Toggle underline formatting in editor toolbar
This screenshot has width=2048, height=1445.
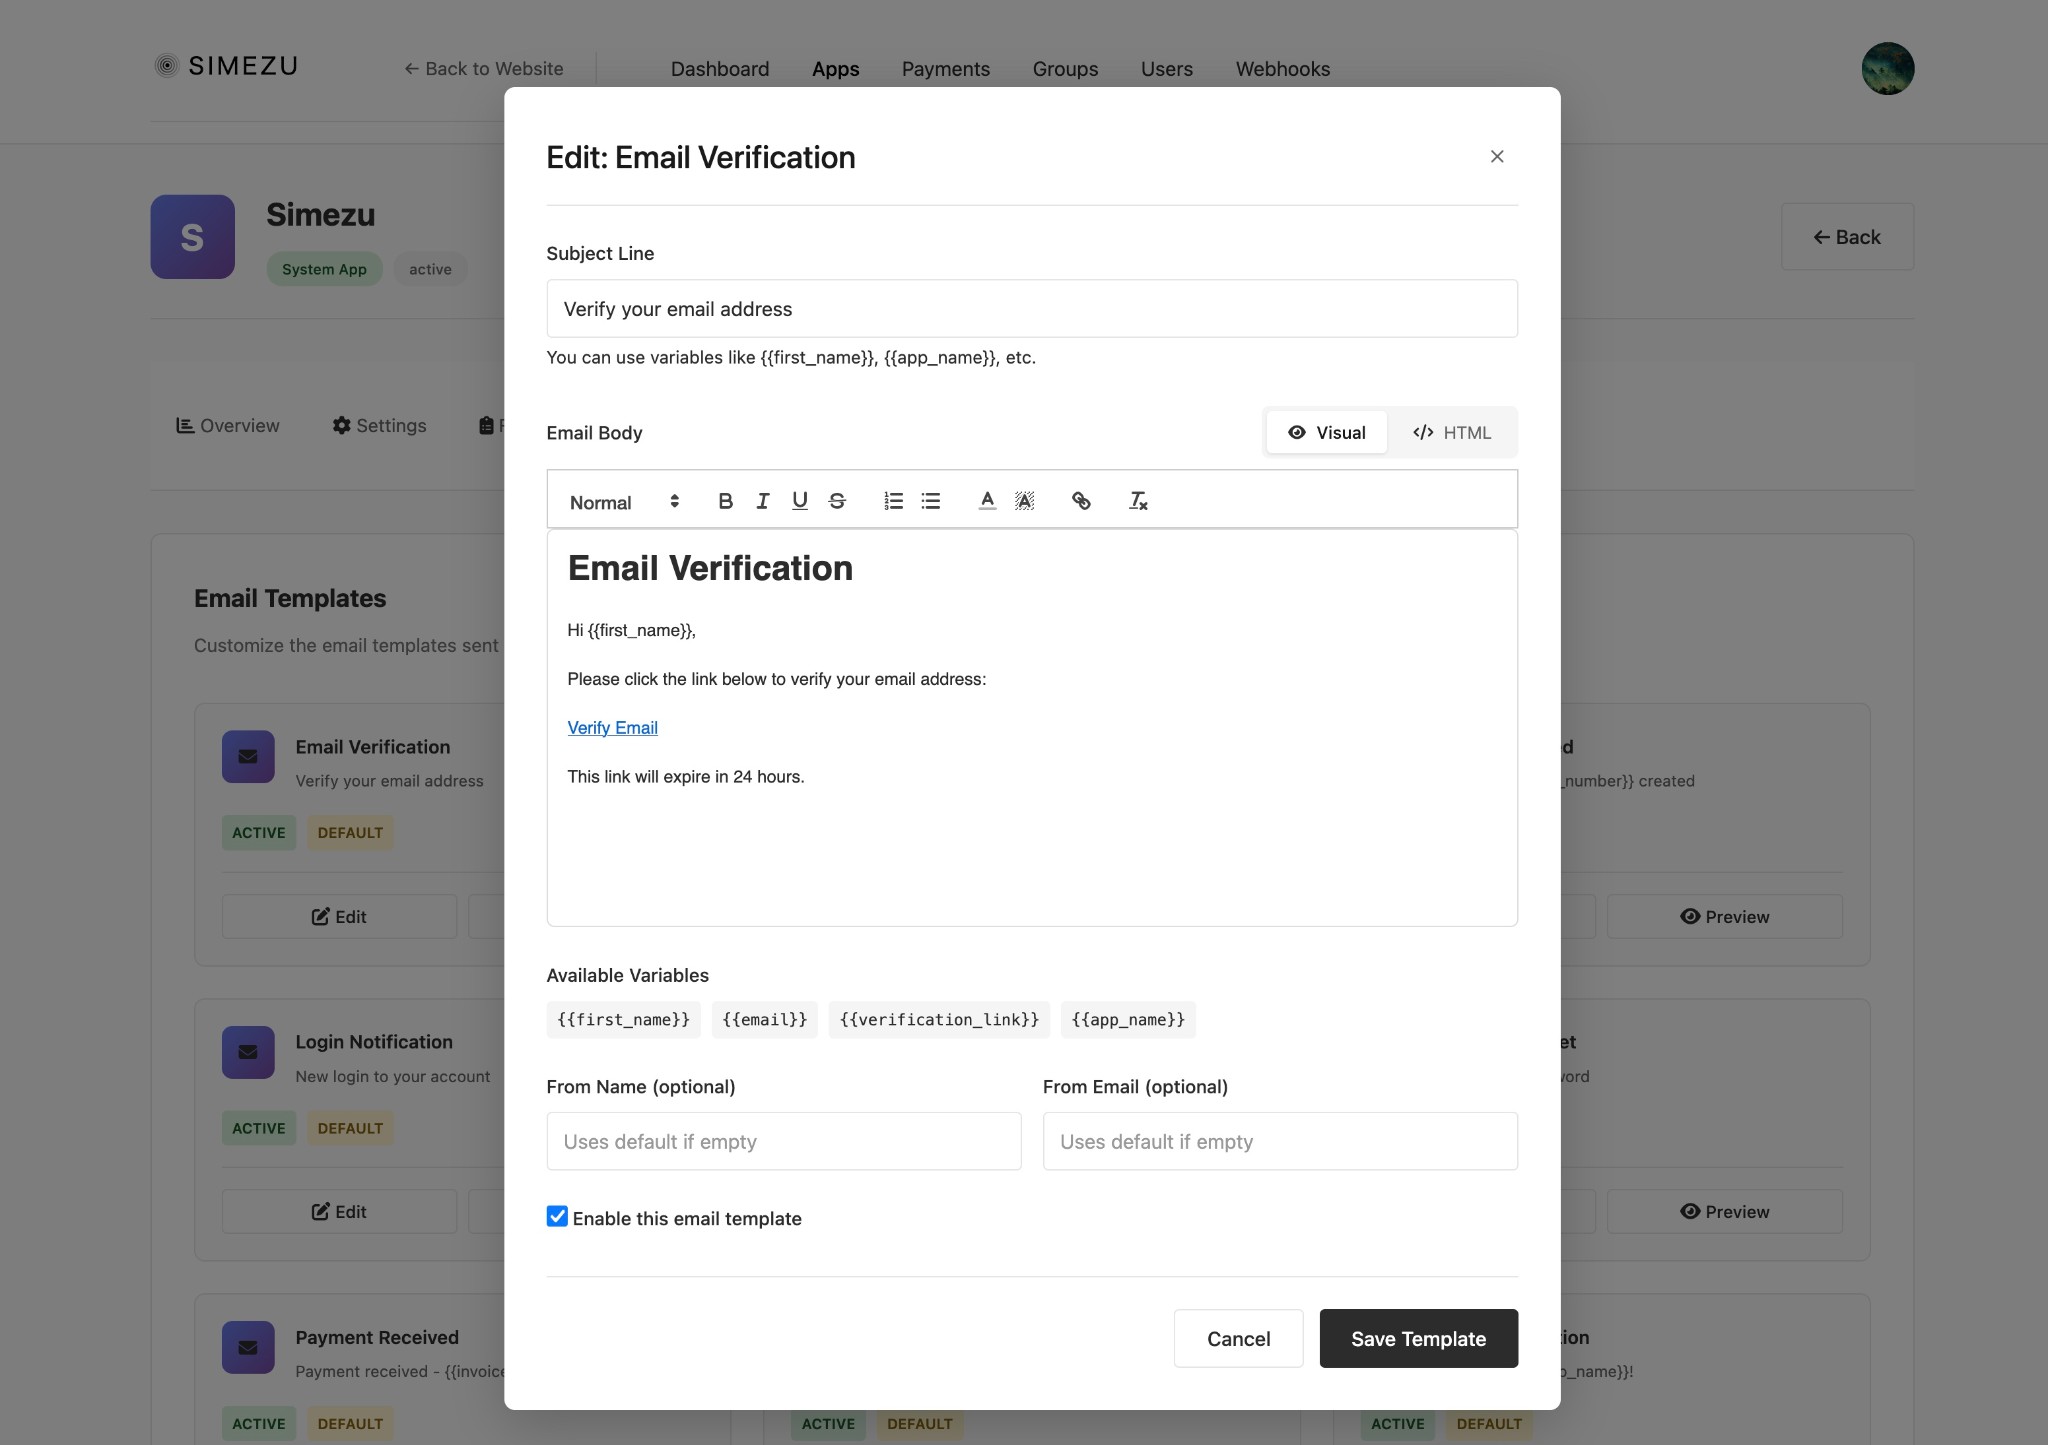(x=800, y=501)
